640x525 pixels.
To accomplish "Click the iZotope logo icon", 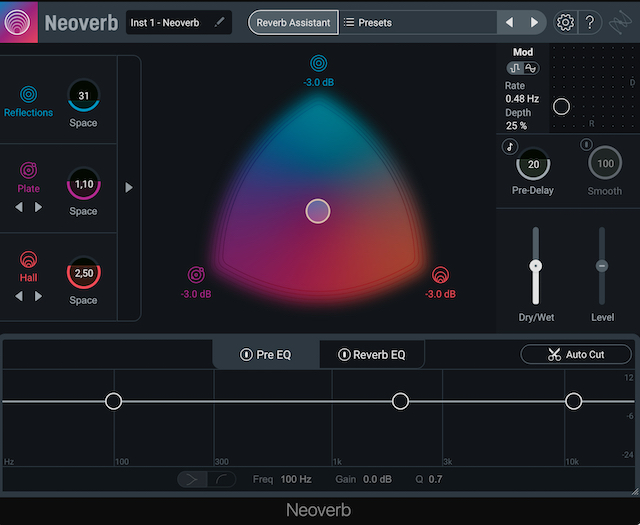I will tap(620, 23).
